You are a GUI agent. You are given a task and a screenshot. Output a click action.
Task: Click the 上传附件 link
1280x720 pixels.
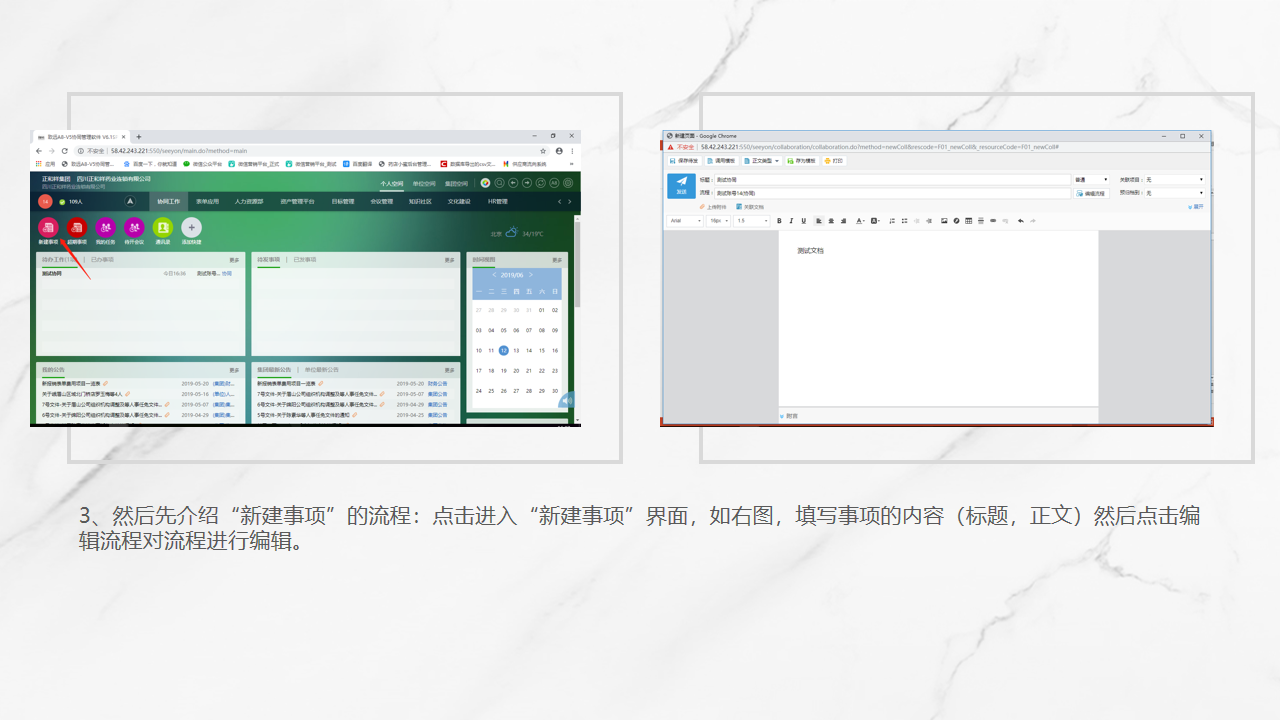point(714,207)
